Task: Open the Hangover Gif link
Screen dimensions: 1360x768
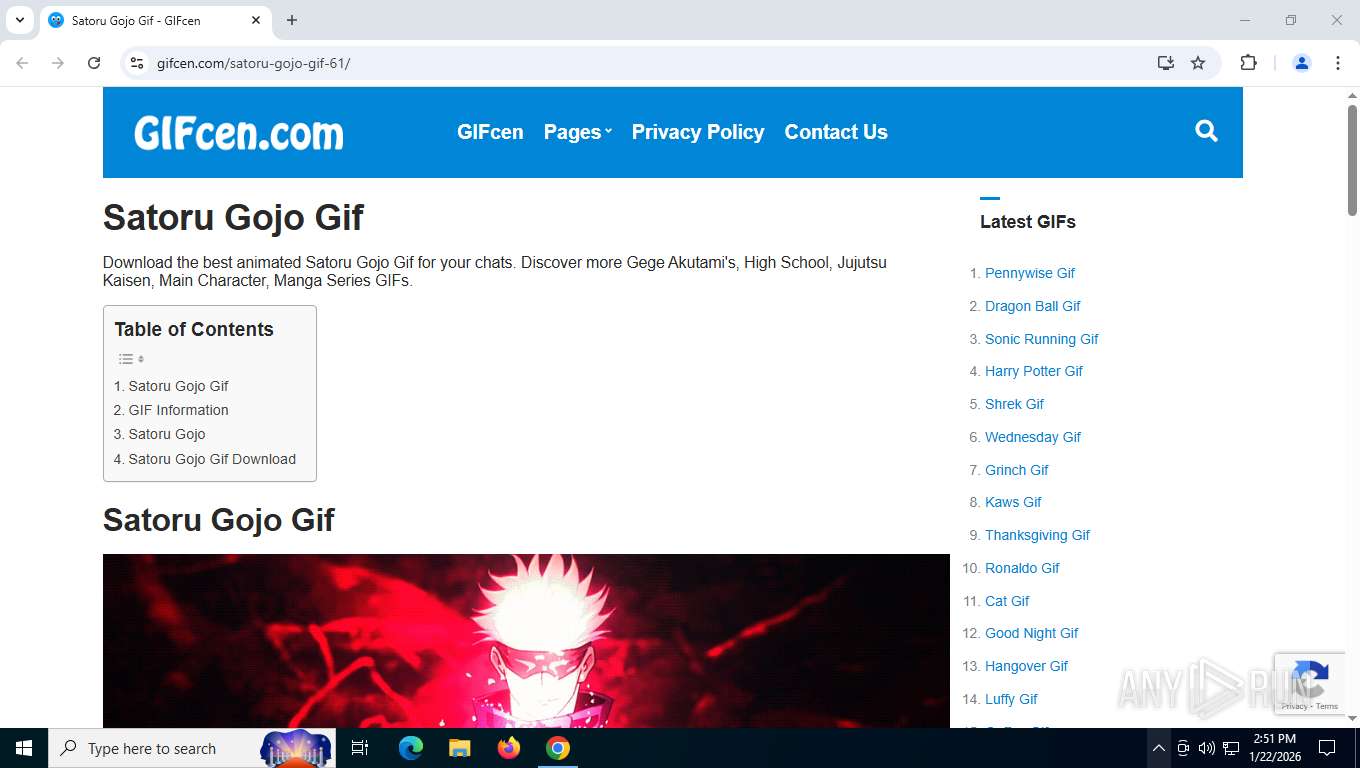Action: tap(1026, 666)
